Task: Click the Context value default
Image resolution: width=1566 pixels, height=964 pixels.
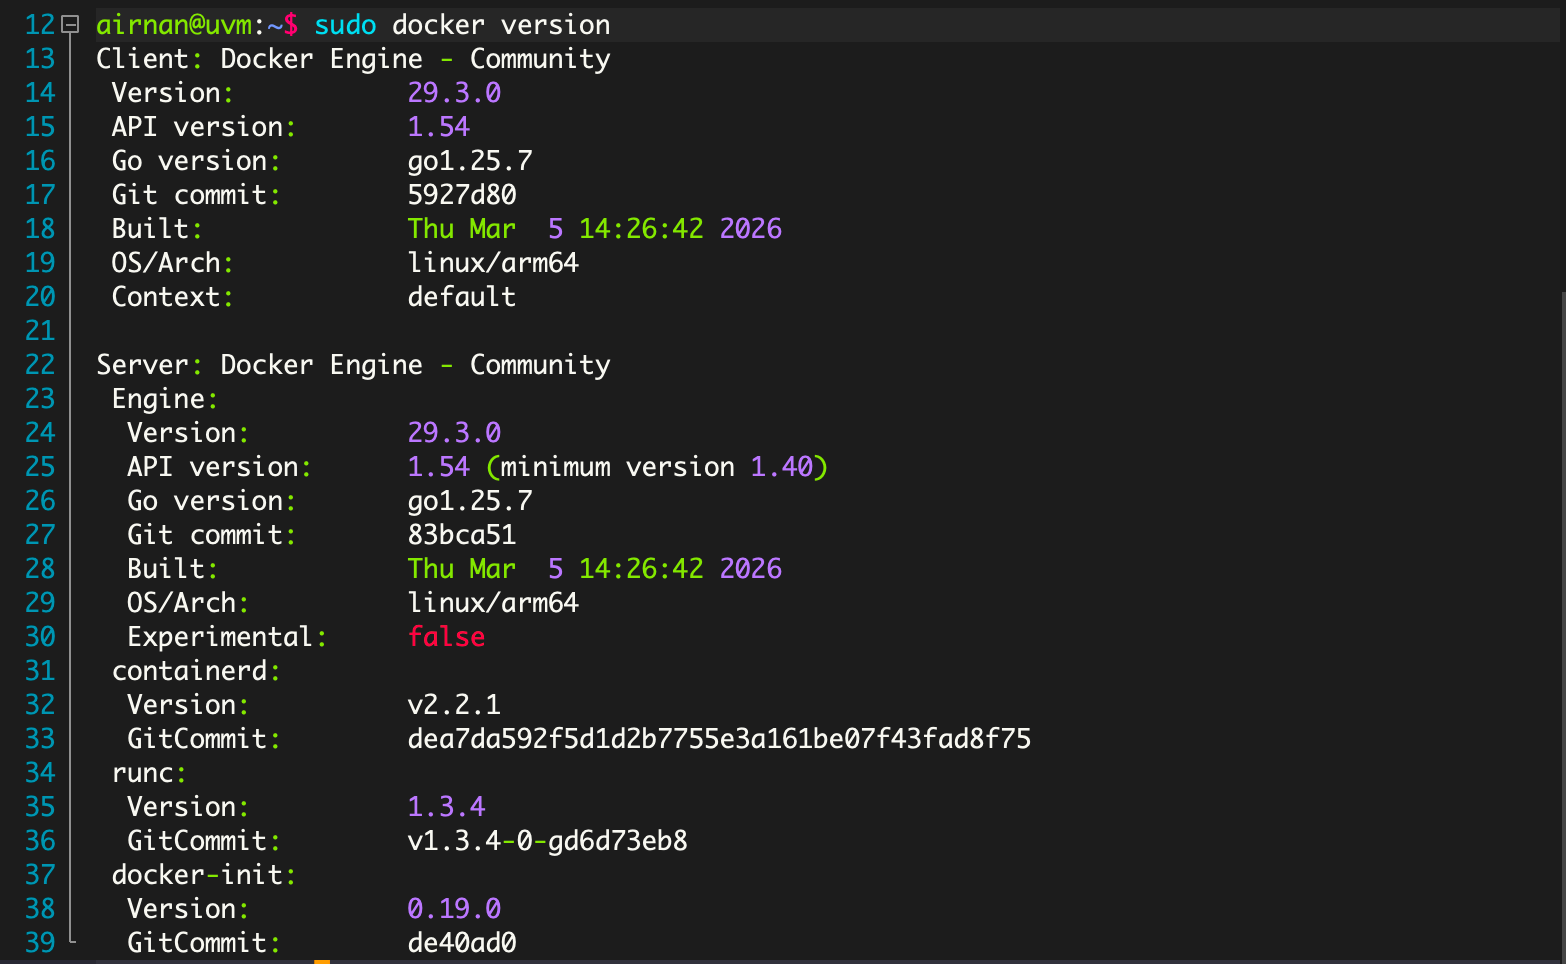Action: pyautogui.click(x=462, y=296)
